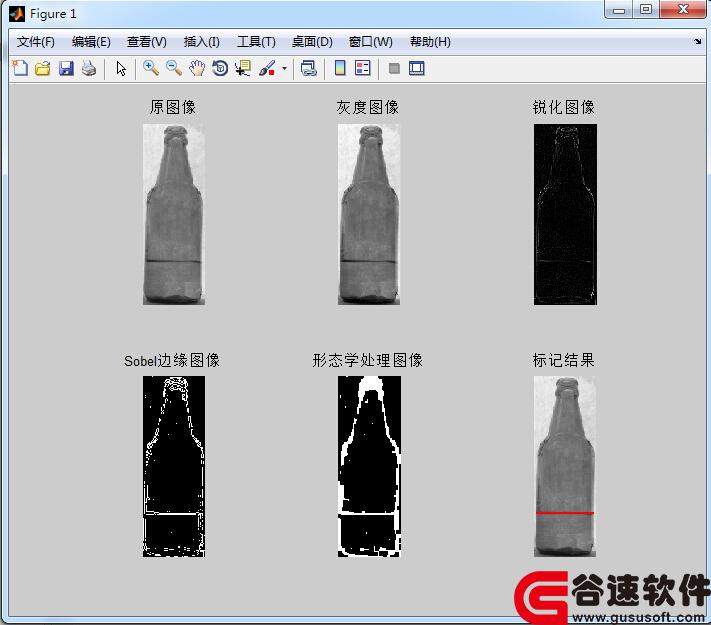
Task: Open the 工具(T) menu
Action: (x=256, y=42)
